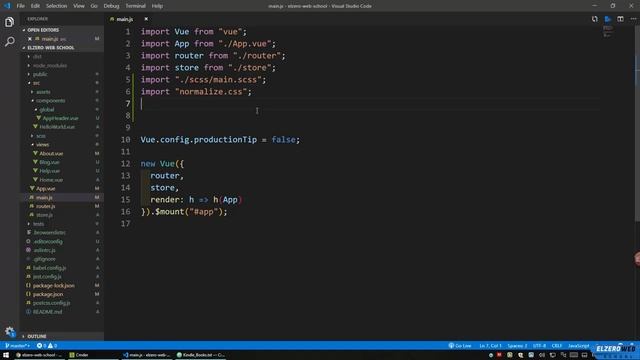Change JavaScript language mode in status bar
640x360 pixels.
[x=578, y=346]
